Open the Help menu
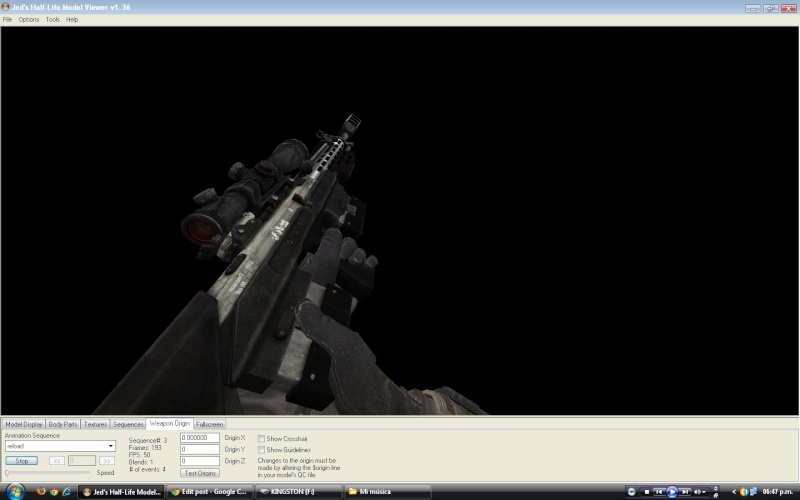The image size is (800, 500). point(72,19)
